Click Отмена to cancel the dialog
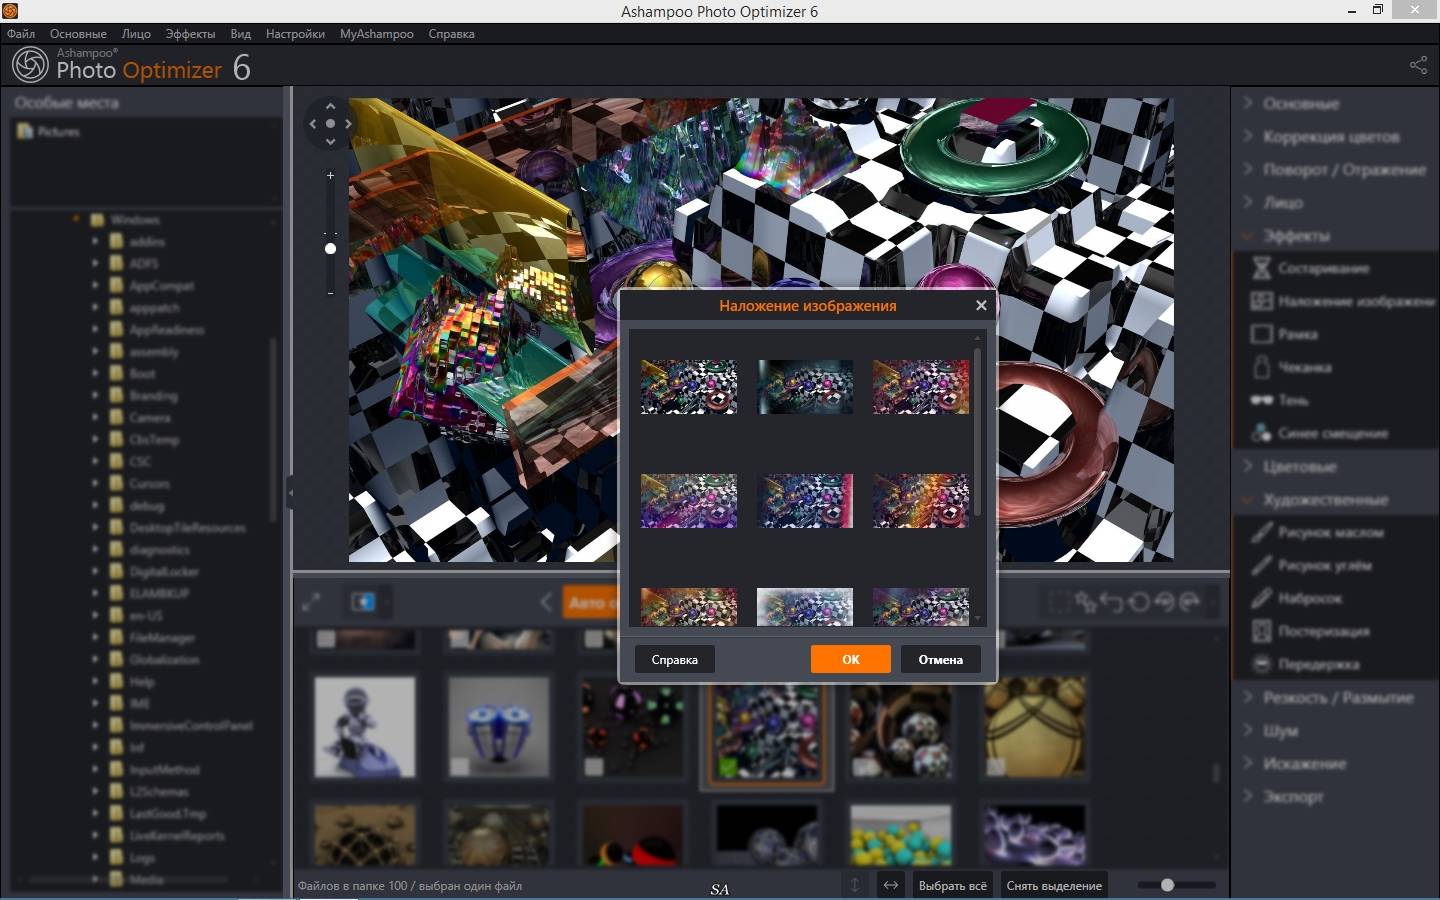 pyautogui.click(x=940, y=659)
